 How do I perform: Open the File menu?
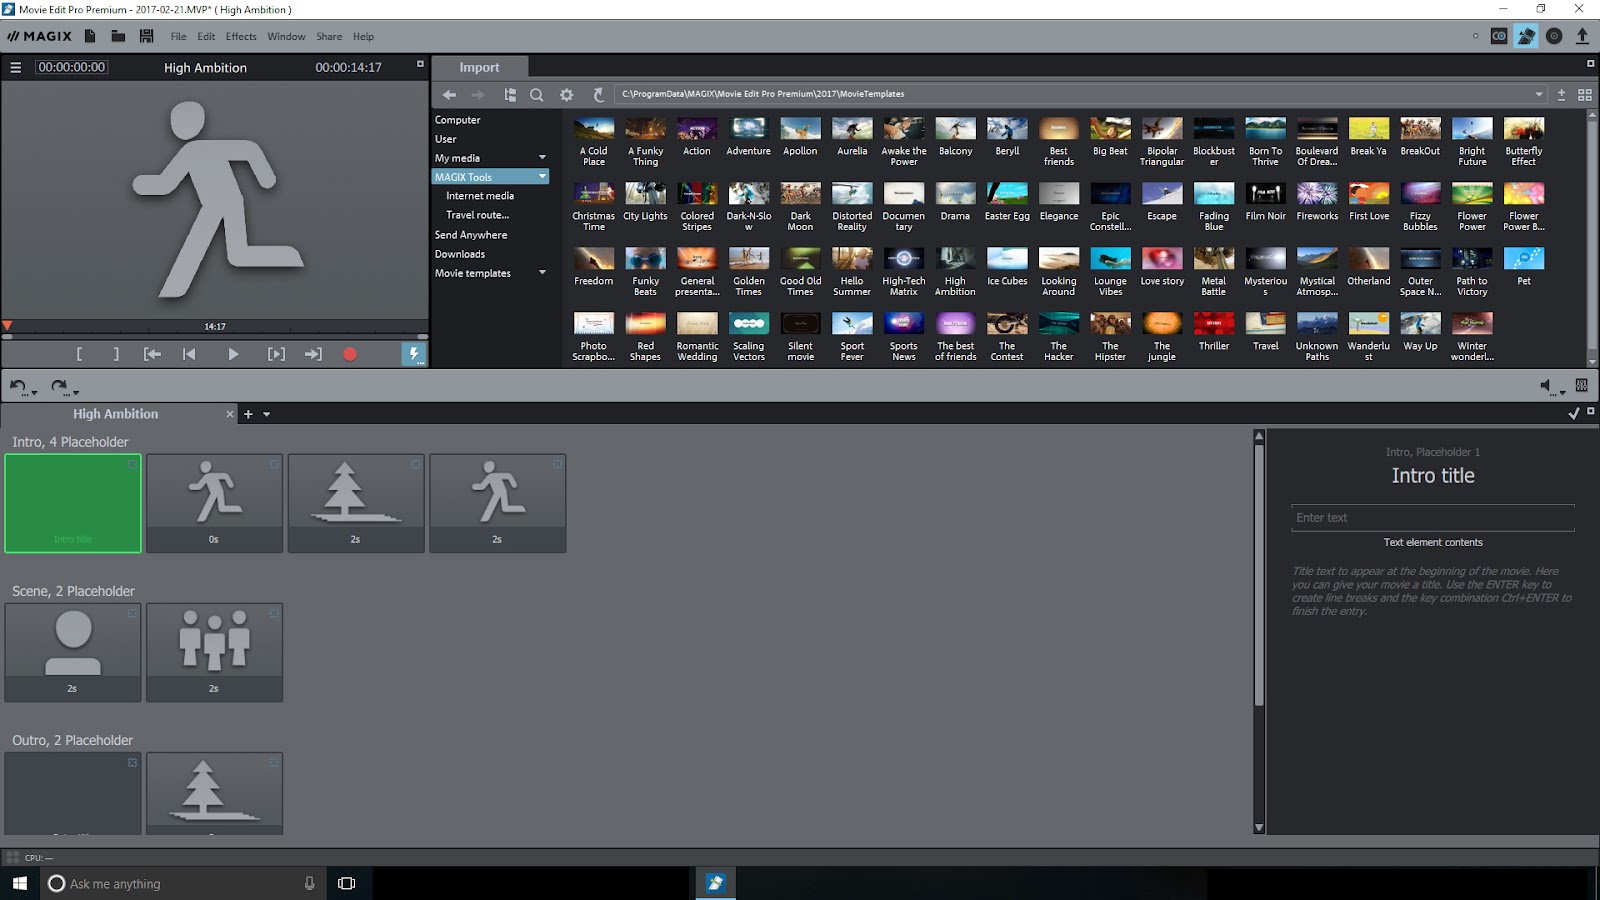click(178, 37)
